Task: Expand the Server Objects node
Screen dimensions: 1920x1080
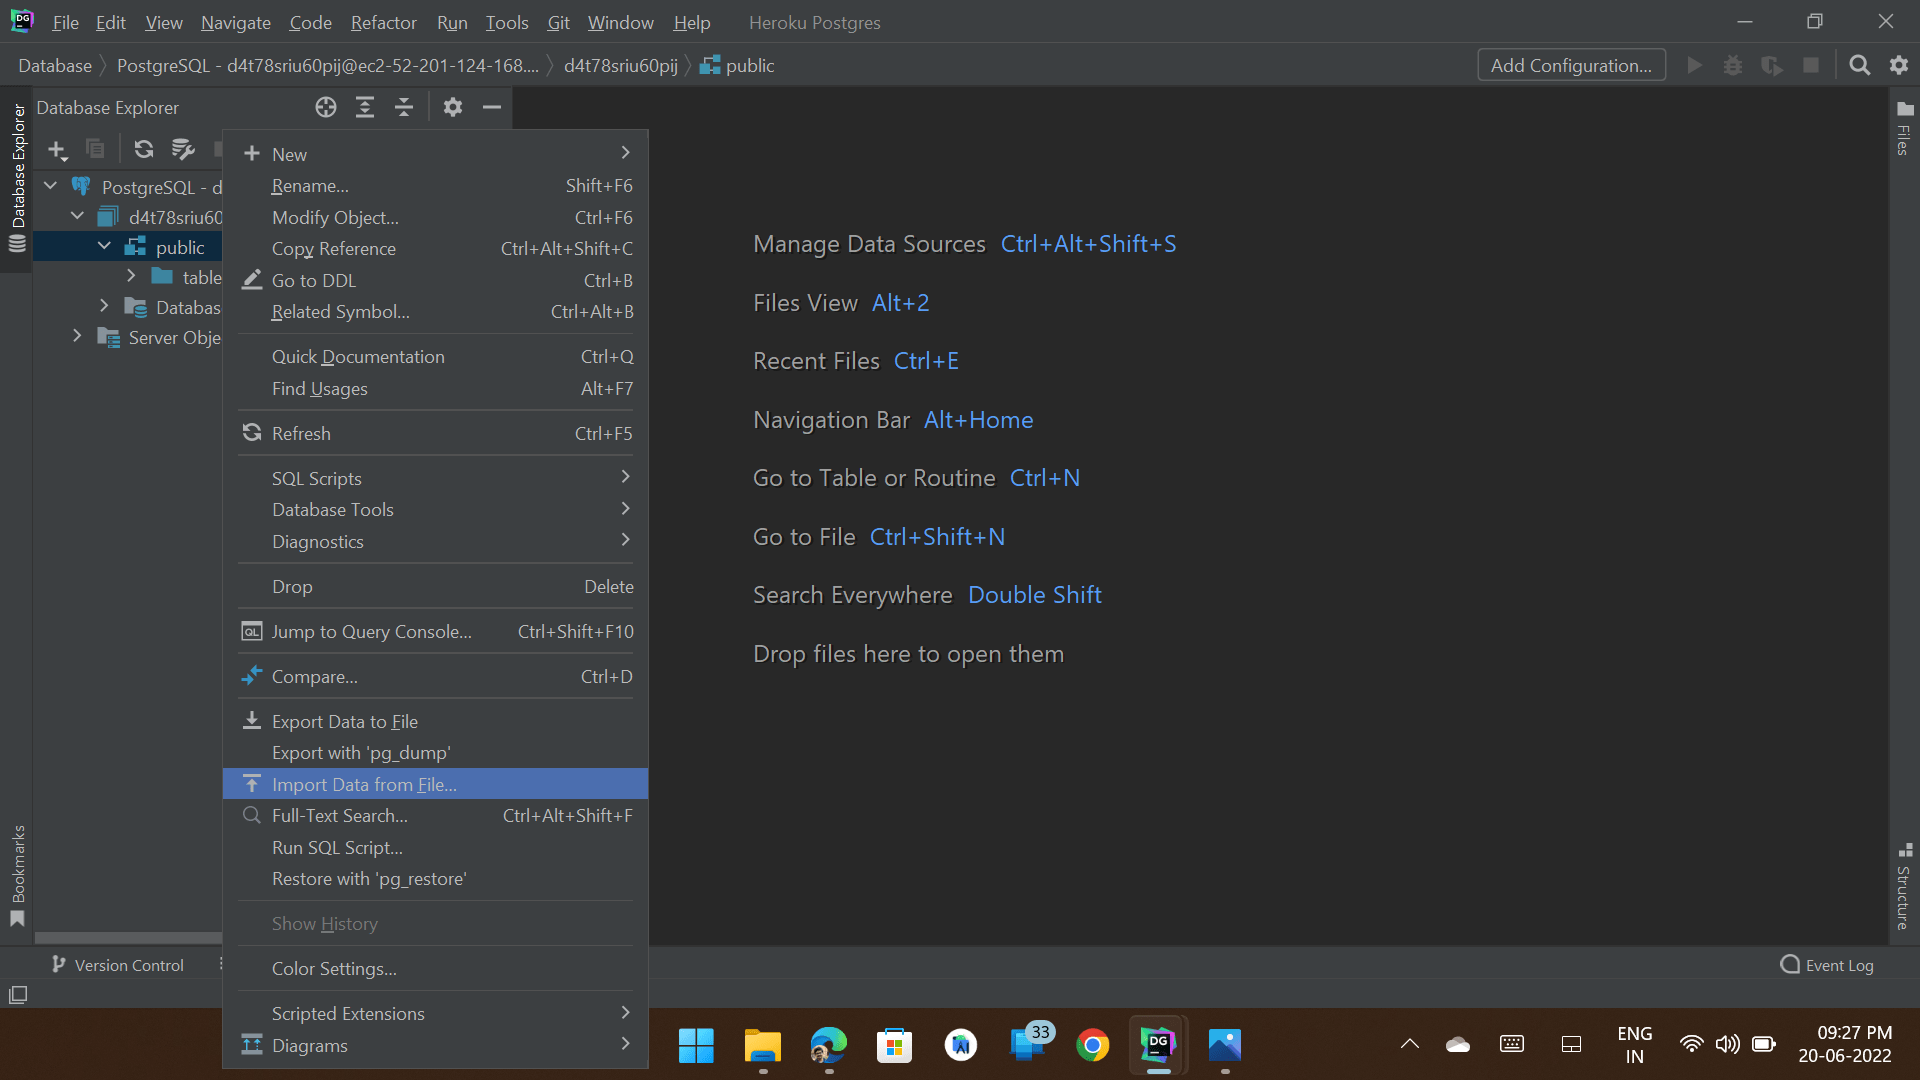Action: click(77, 337)
